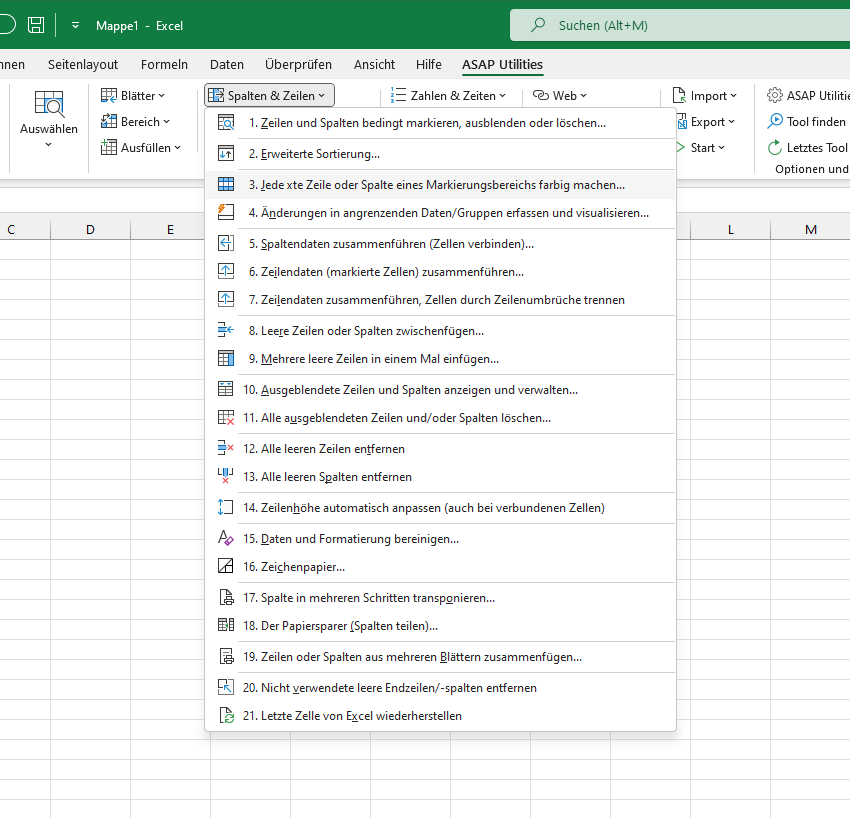Click icon of item 20 Endzeilen entfernen
This screenshot has height=818, width=850.
(x=226, y=687)
